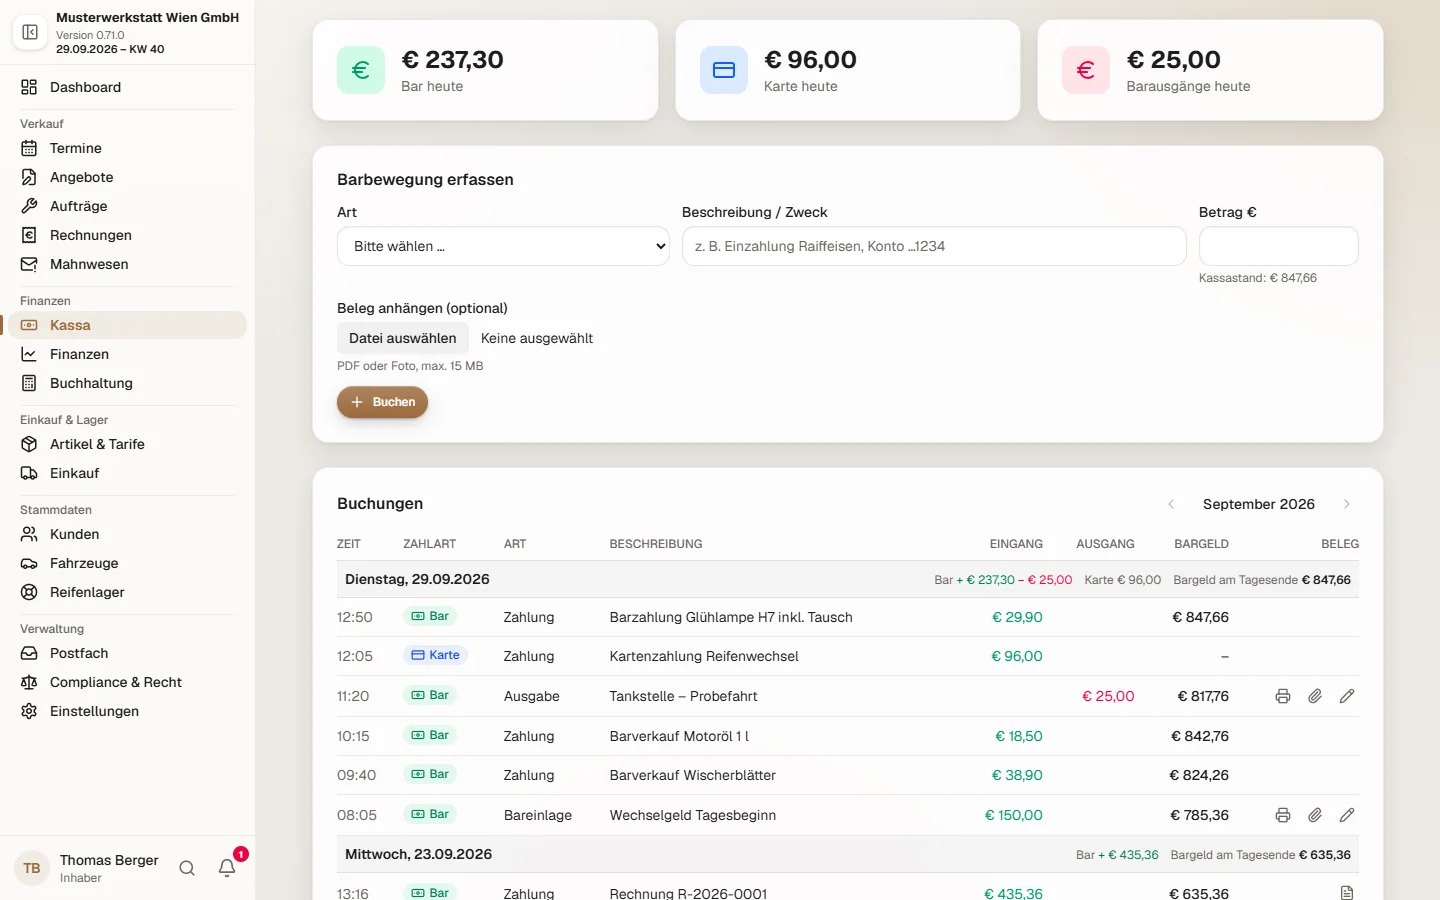Click the Karte heute card icon
The width and height of the screenshot is (1440, 900).
tap(724, 70)
